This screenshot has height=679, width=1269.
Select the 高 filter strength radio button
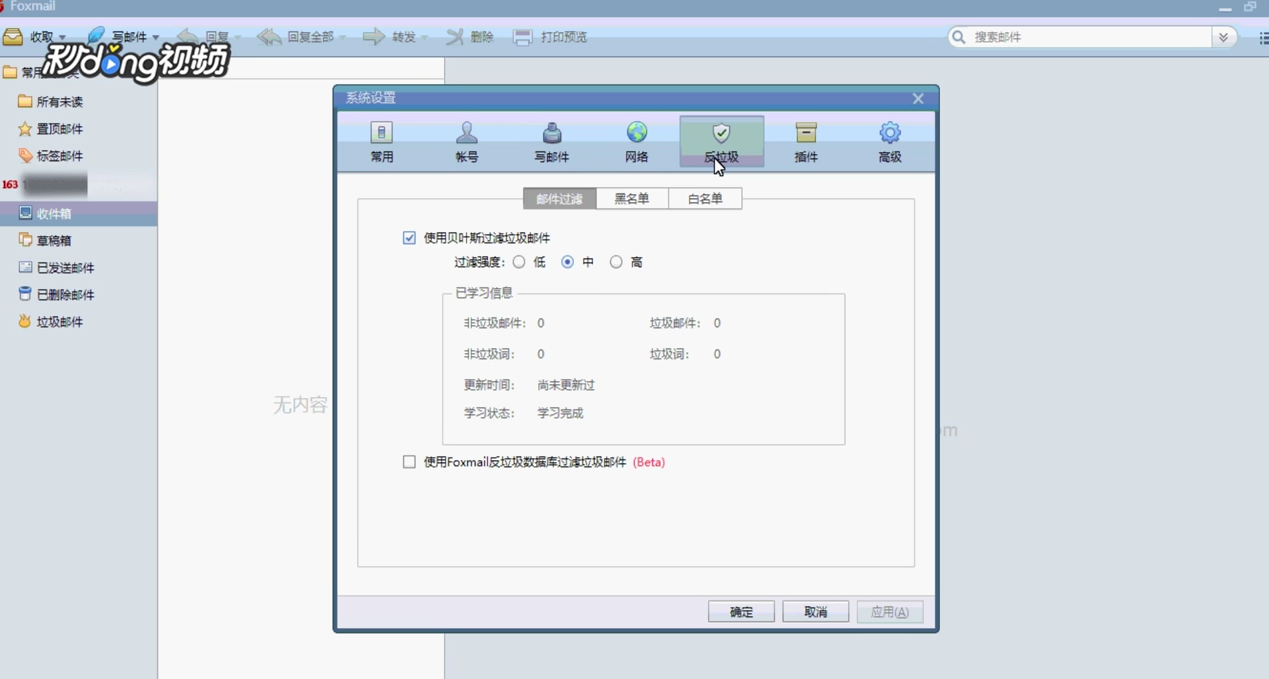[616, 261]
